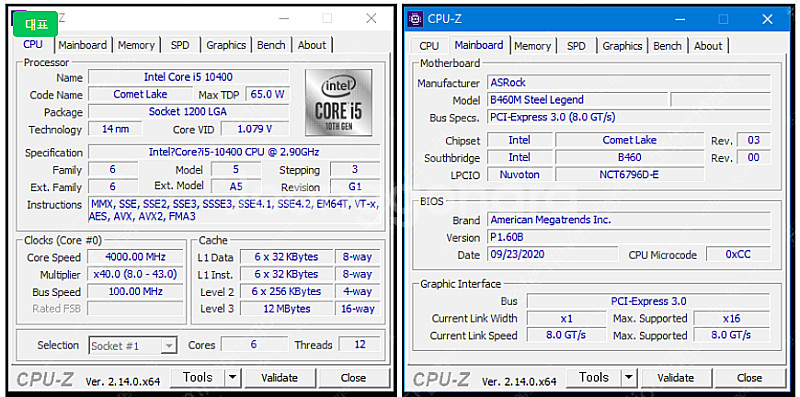
Task: Click the Southbridge value B460
Action: (630, 157)
